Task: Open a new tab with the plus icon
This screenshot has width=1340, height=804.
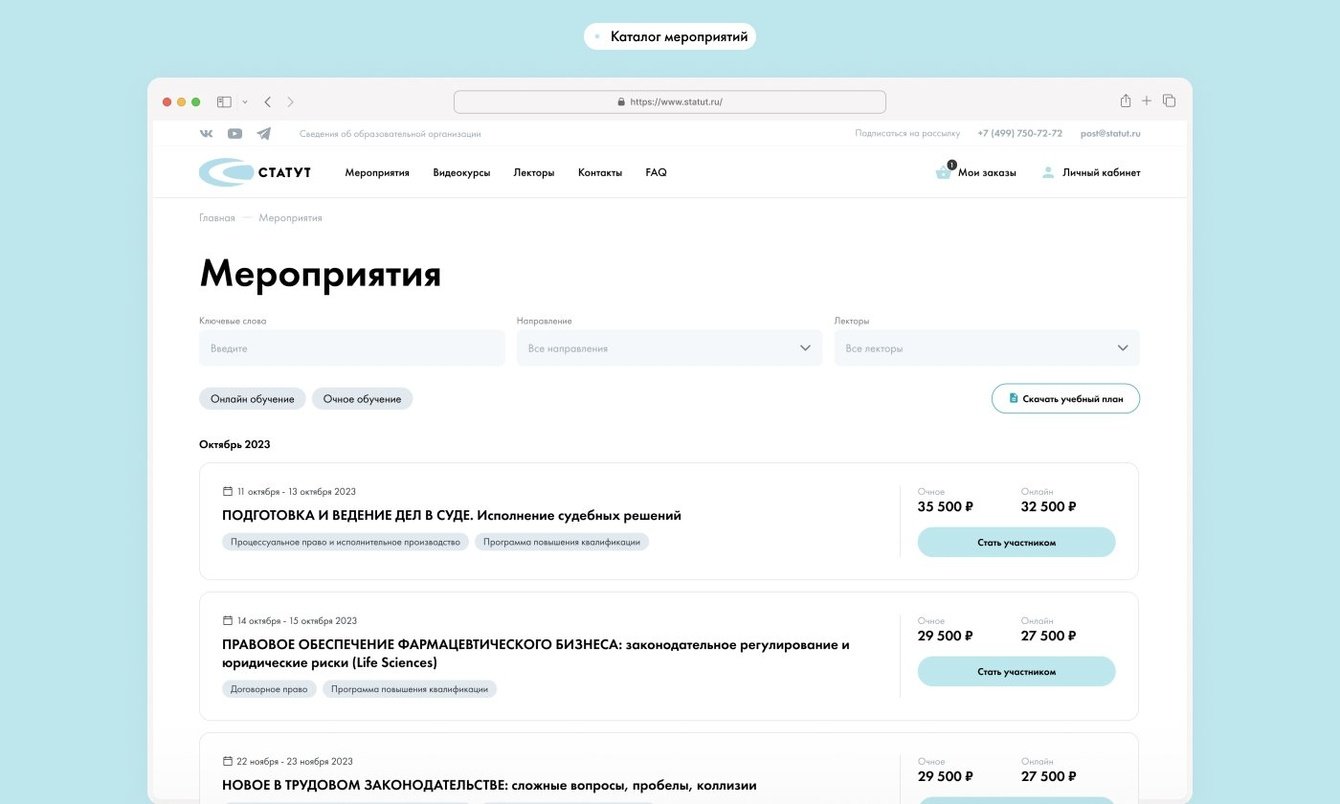Action: pos(1147,101)
